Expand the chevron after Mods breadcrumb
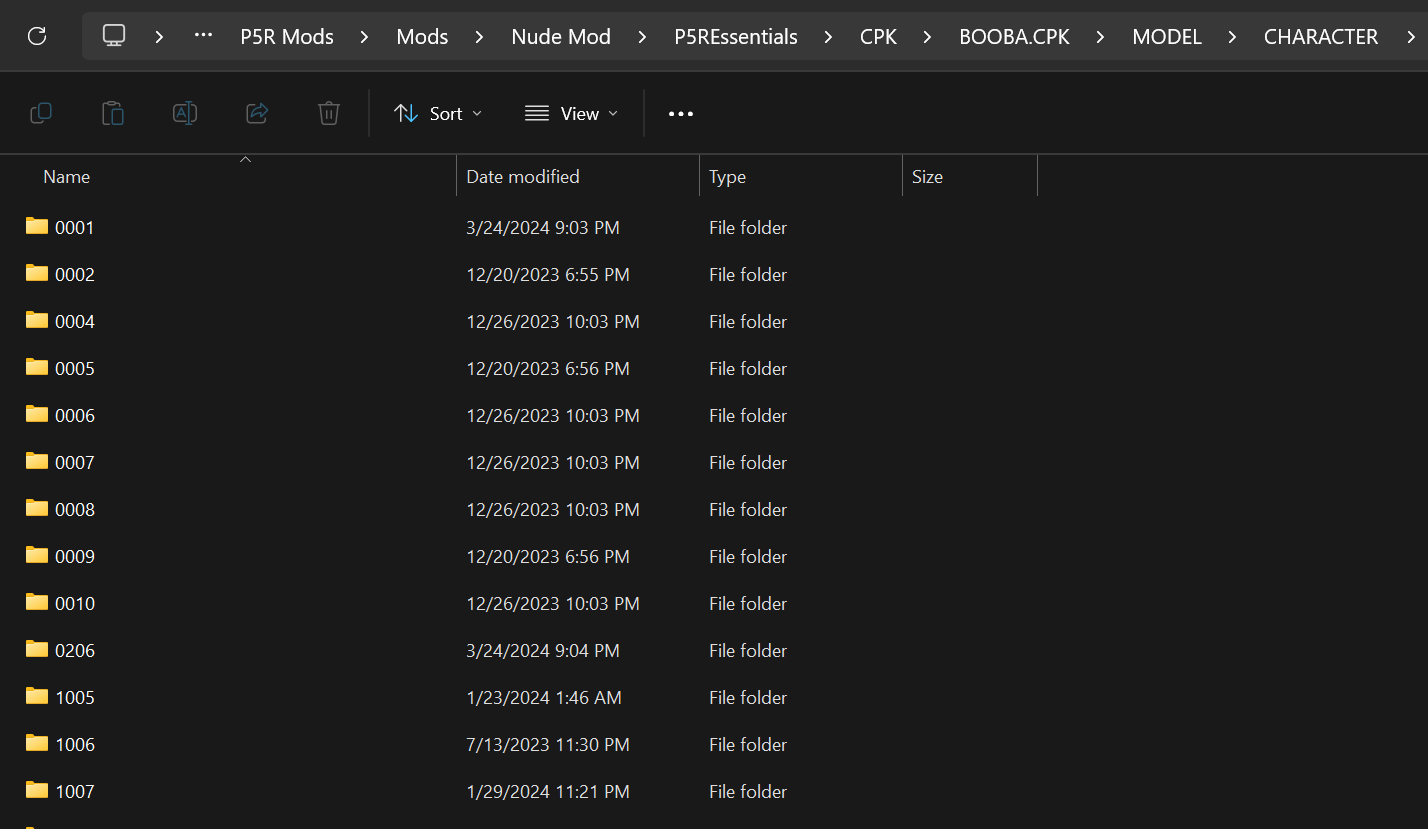Image resolution: width=1428 pixels, height=829 pixels. coord(480,37)
